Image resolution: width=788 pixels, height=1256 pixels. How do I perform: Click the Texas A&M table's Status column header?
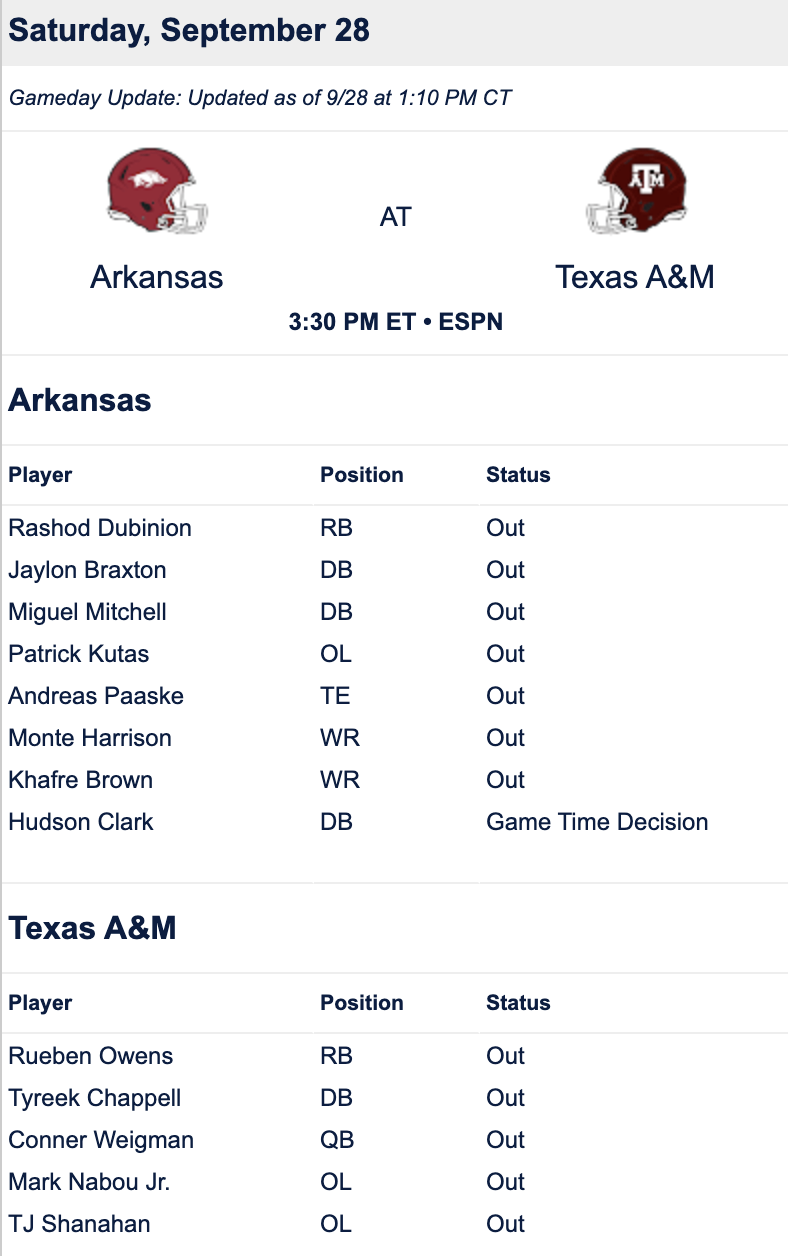tap(518, 1003)
